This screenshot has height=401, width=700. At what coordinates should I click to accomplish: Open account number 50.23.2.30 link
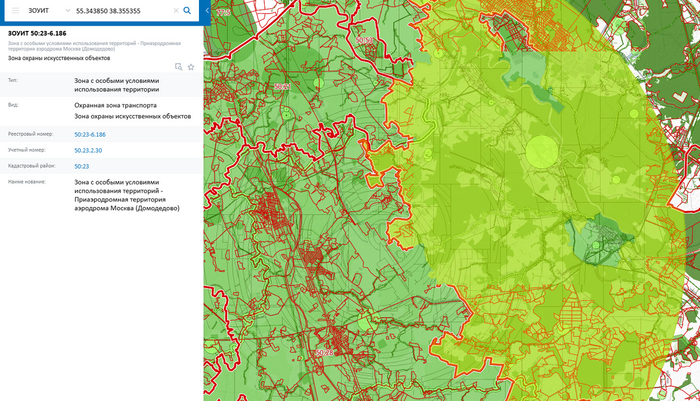pos(88,150)
